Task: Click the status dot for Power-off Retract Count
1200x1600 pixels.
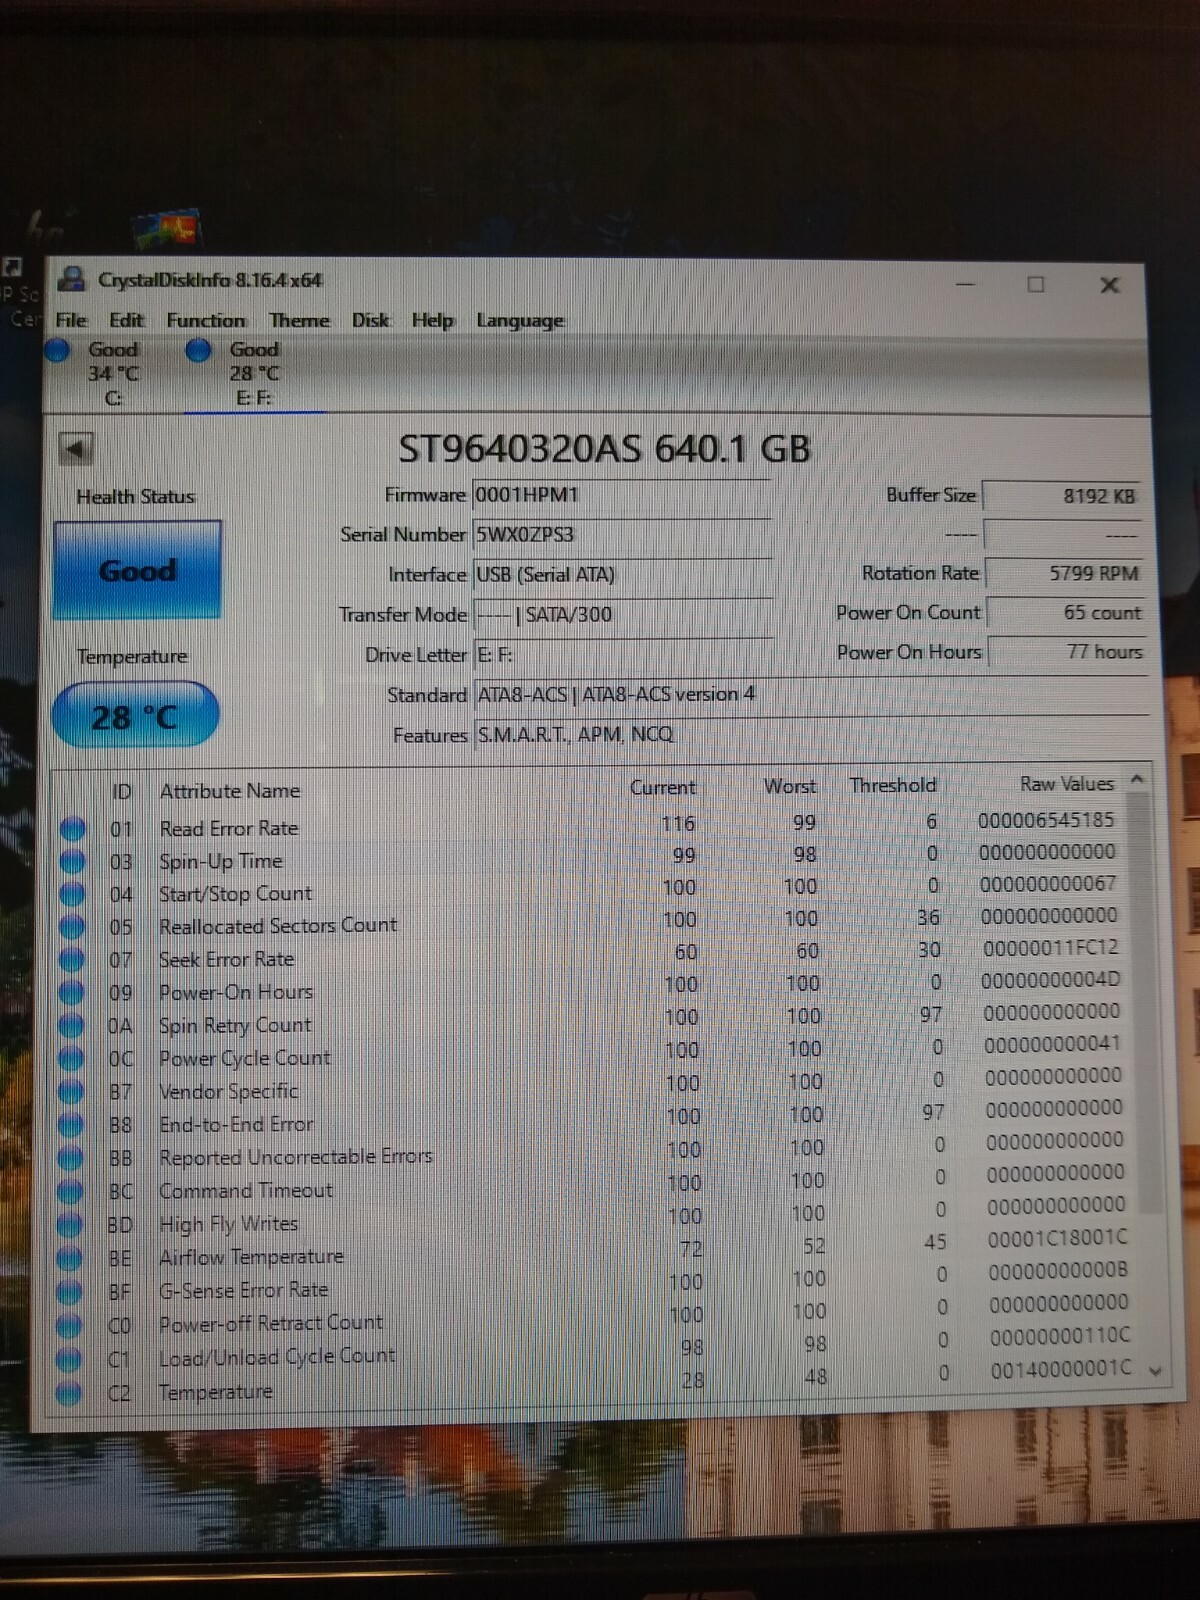Action: tap(69, 1326)
